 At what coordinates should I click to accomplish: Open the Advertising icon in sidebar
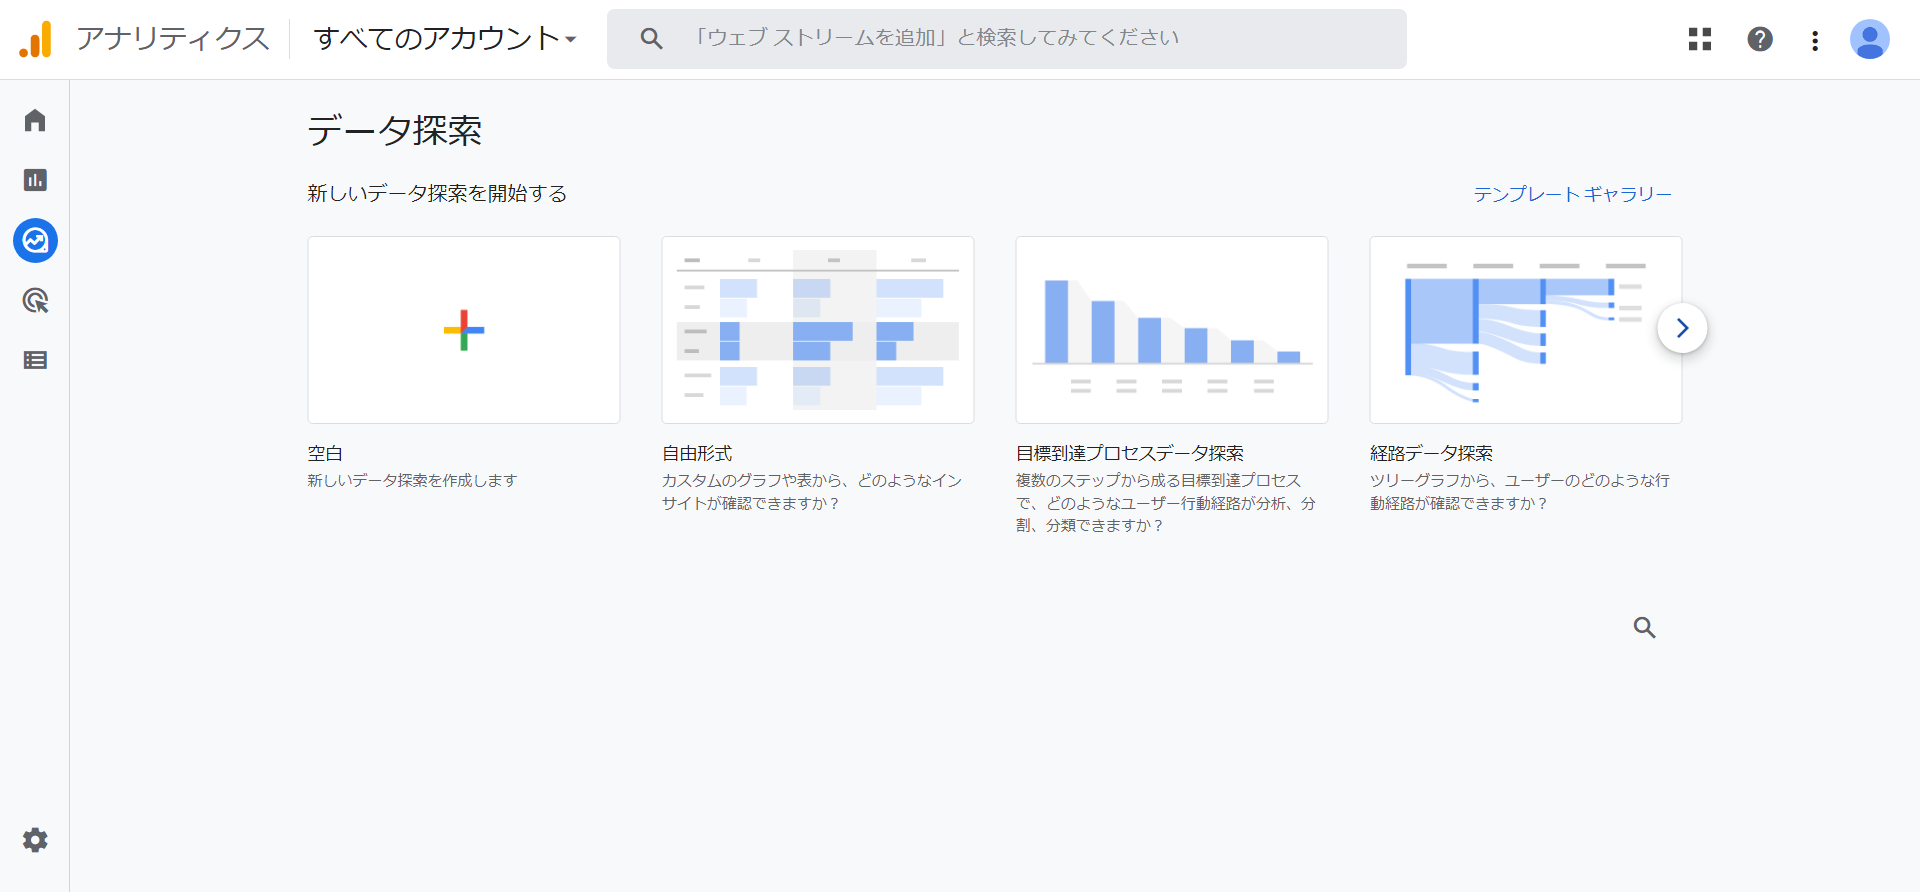tap(35, 301)
